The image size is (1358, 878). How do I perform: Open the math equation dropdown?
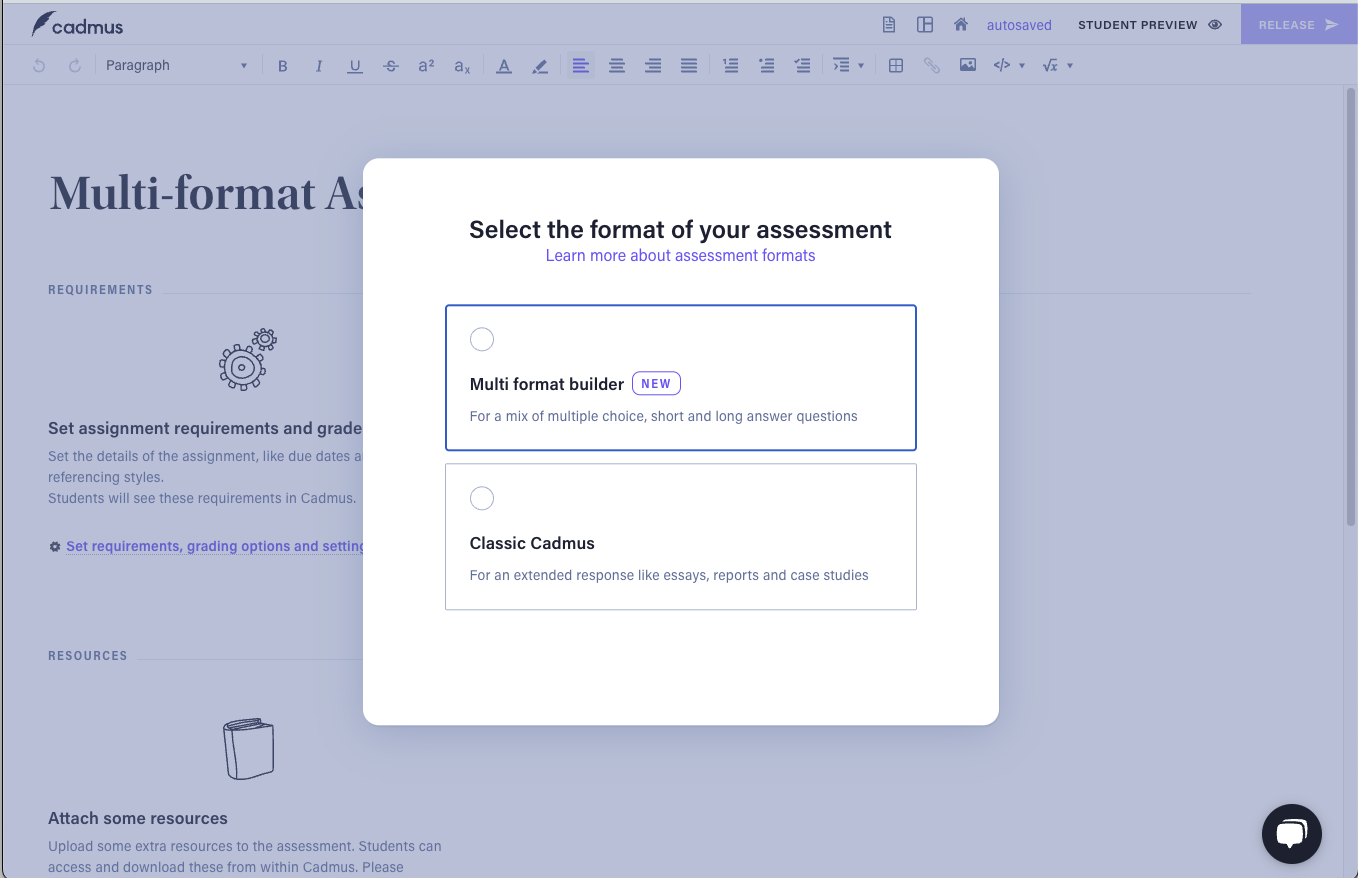[1057, 66]
